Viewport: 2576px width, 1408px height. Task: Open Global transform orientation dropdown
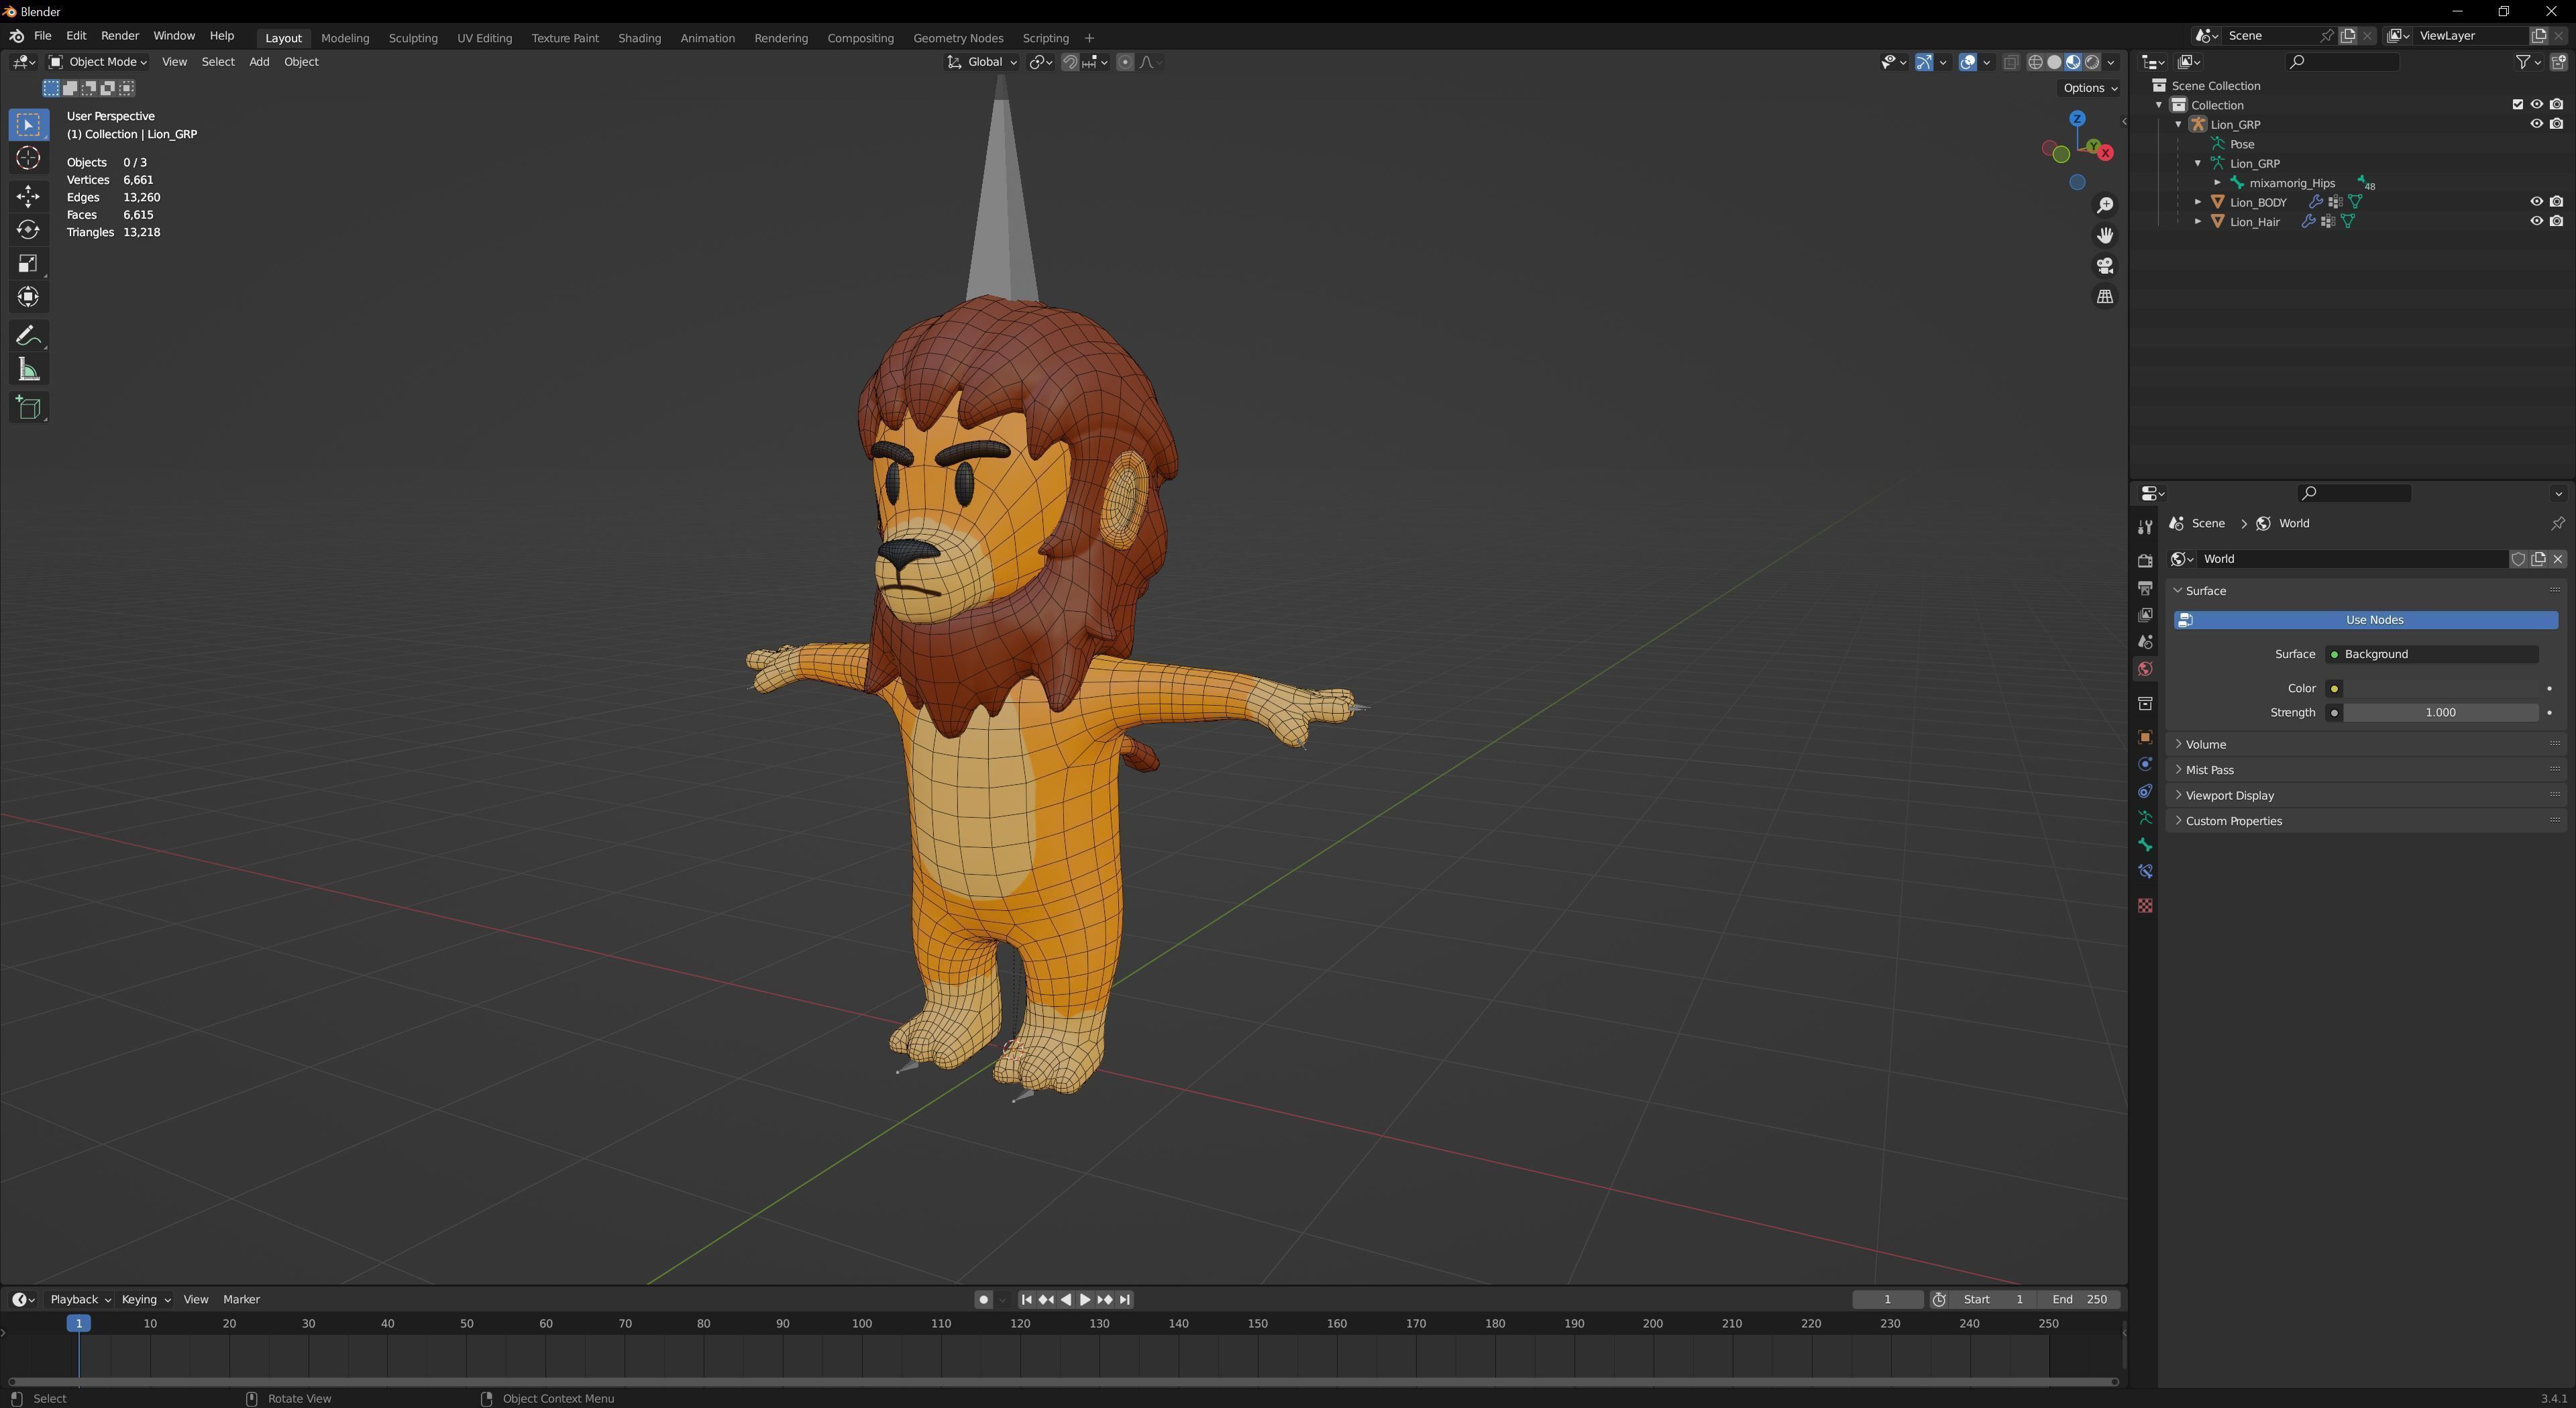coord(982,62)
